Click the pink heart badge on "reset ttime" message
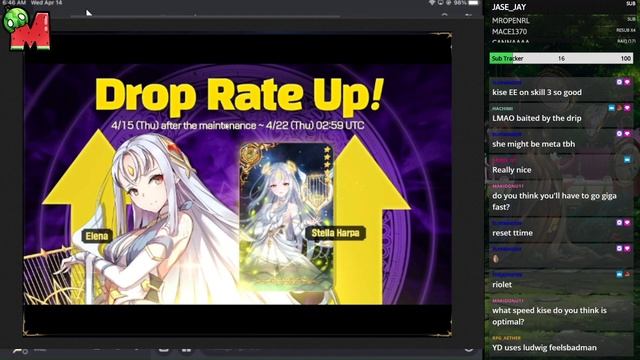Image resolution: width=640 pixels, height=360 pixels. click(x=627, y=222)
